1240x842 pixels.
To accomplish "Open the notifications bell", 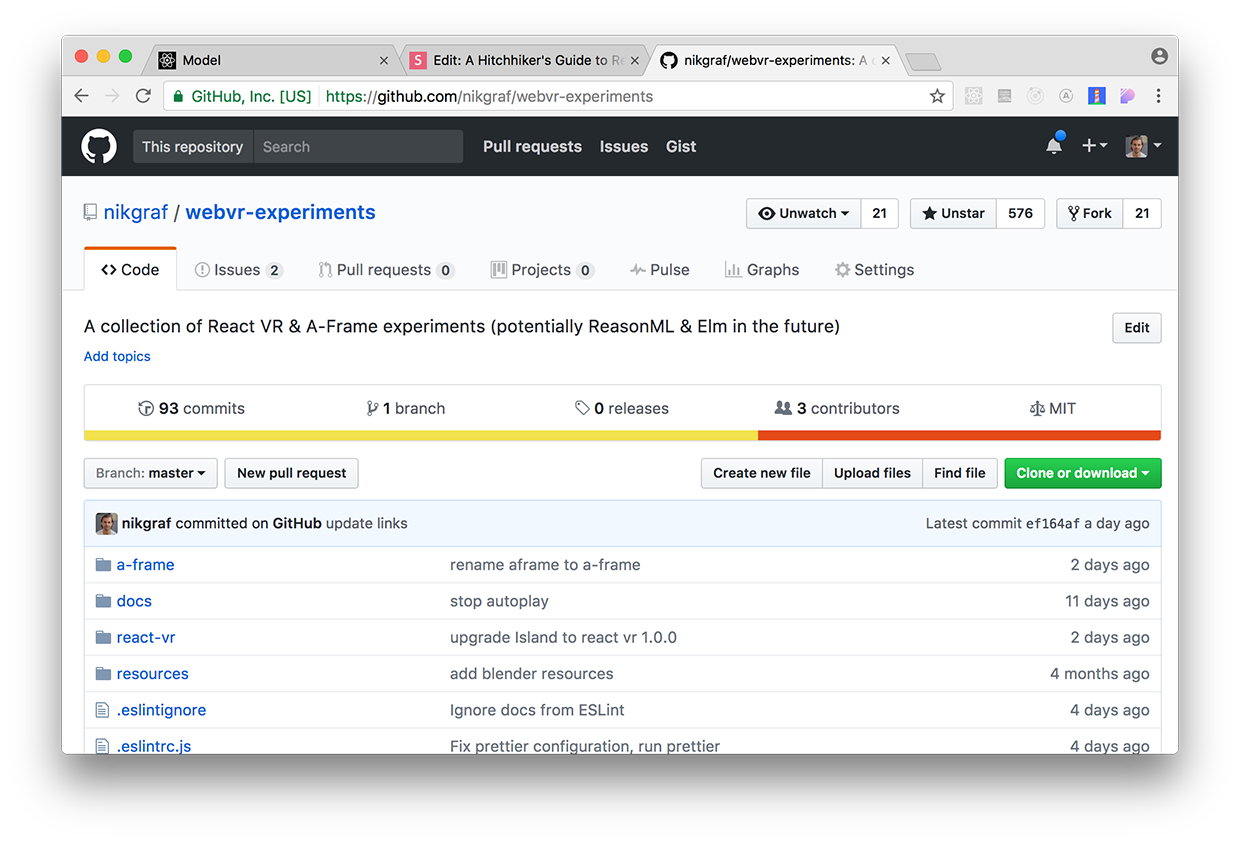I will 1054,146.
